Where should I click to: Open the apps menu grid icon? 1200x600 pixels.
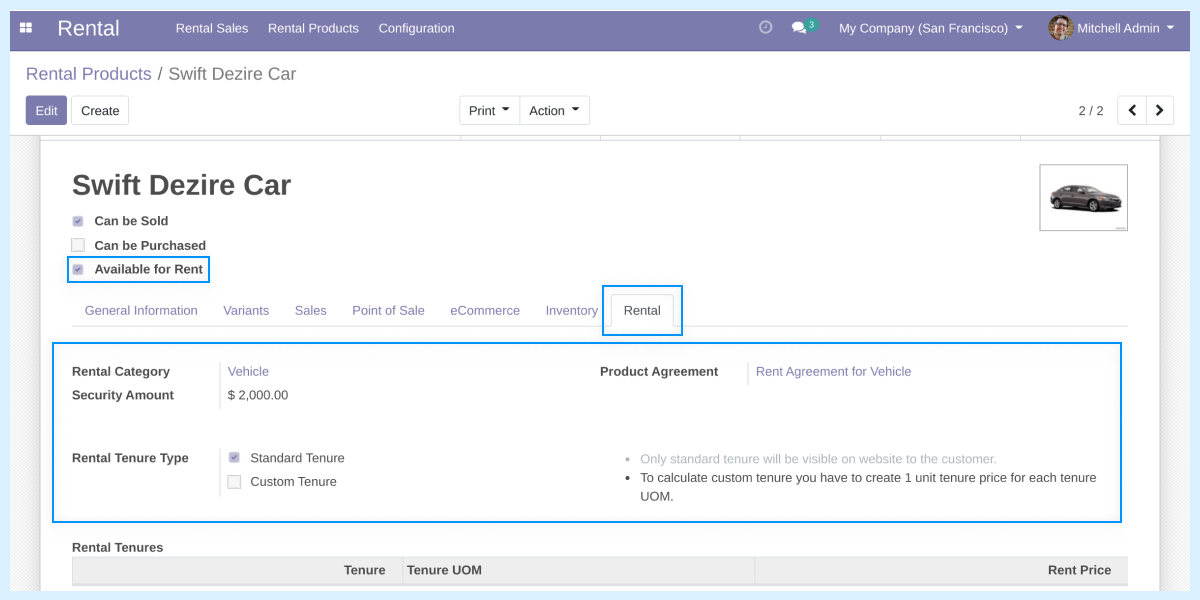point(25,28)
